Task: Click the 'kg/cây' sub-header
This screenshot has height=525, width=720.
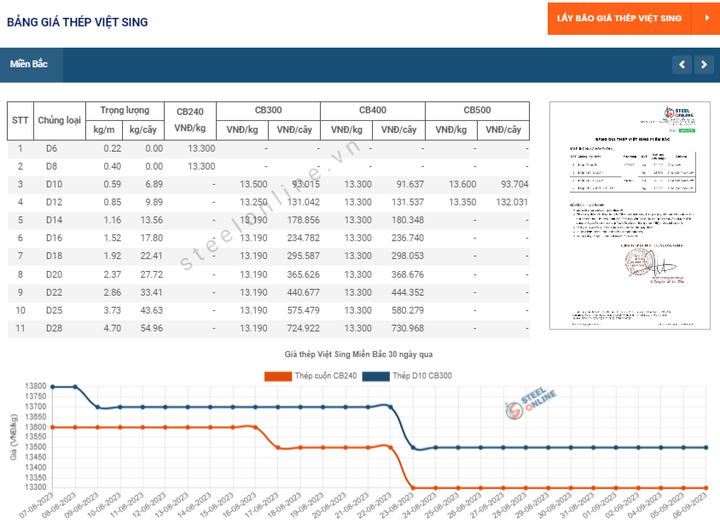Action: click(x=143, y=130)
